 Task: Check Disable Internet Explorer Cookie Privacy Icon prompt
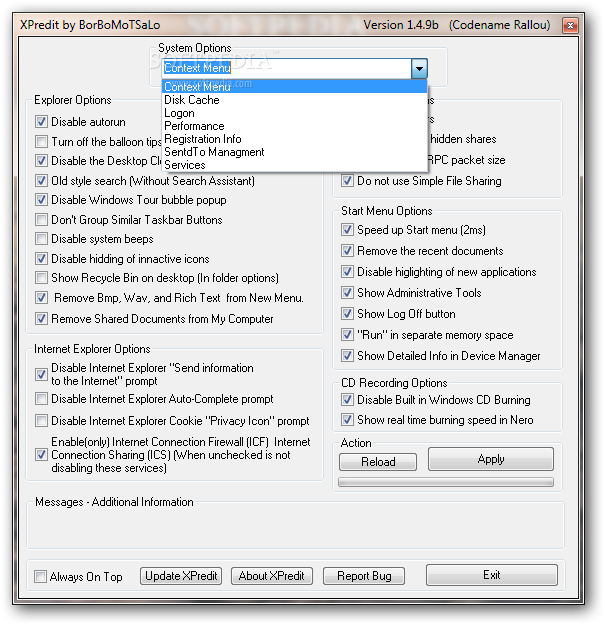coord(41,421)
